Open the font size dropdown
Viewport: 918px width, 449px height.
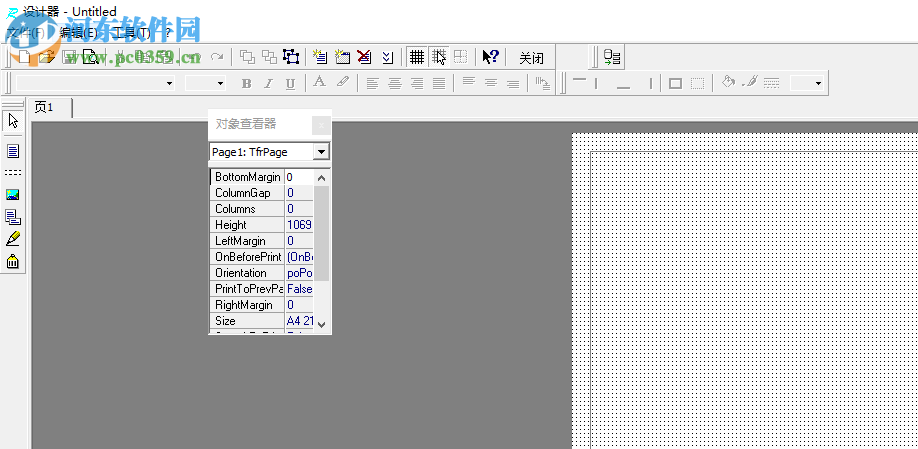point(221,83)
